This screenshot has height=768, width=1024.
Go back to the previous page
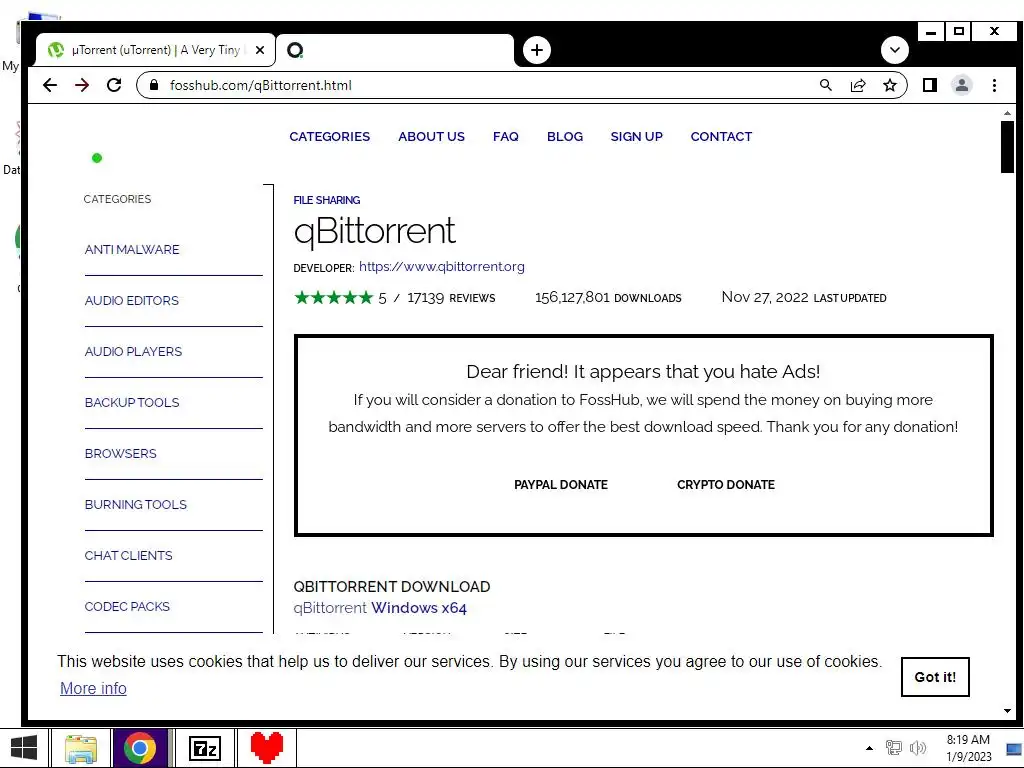click(x=50, y=85)
